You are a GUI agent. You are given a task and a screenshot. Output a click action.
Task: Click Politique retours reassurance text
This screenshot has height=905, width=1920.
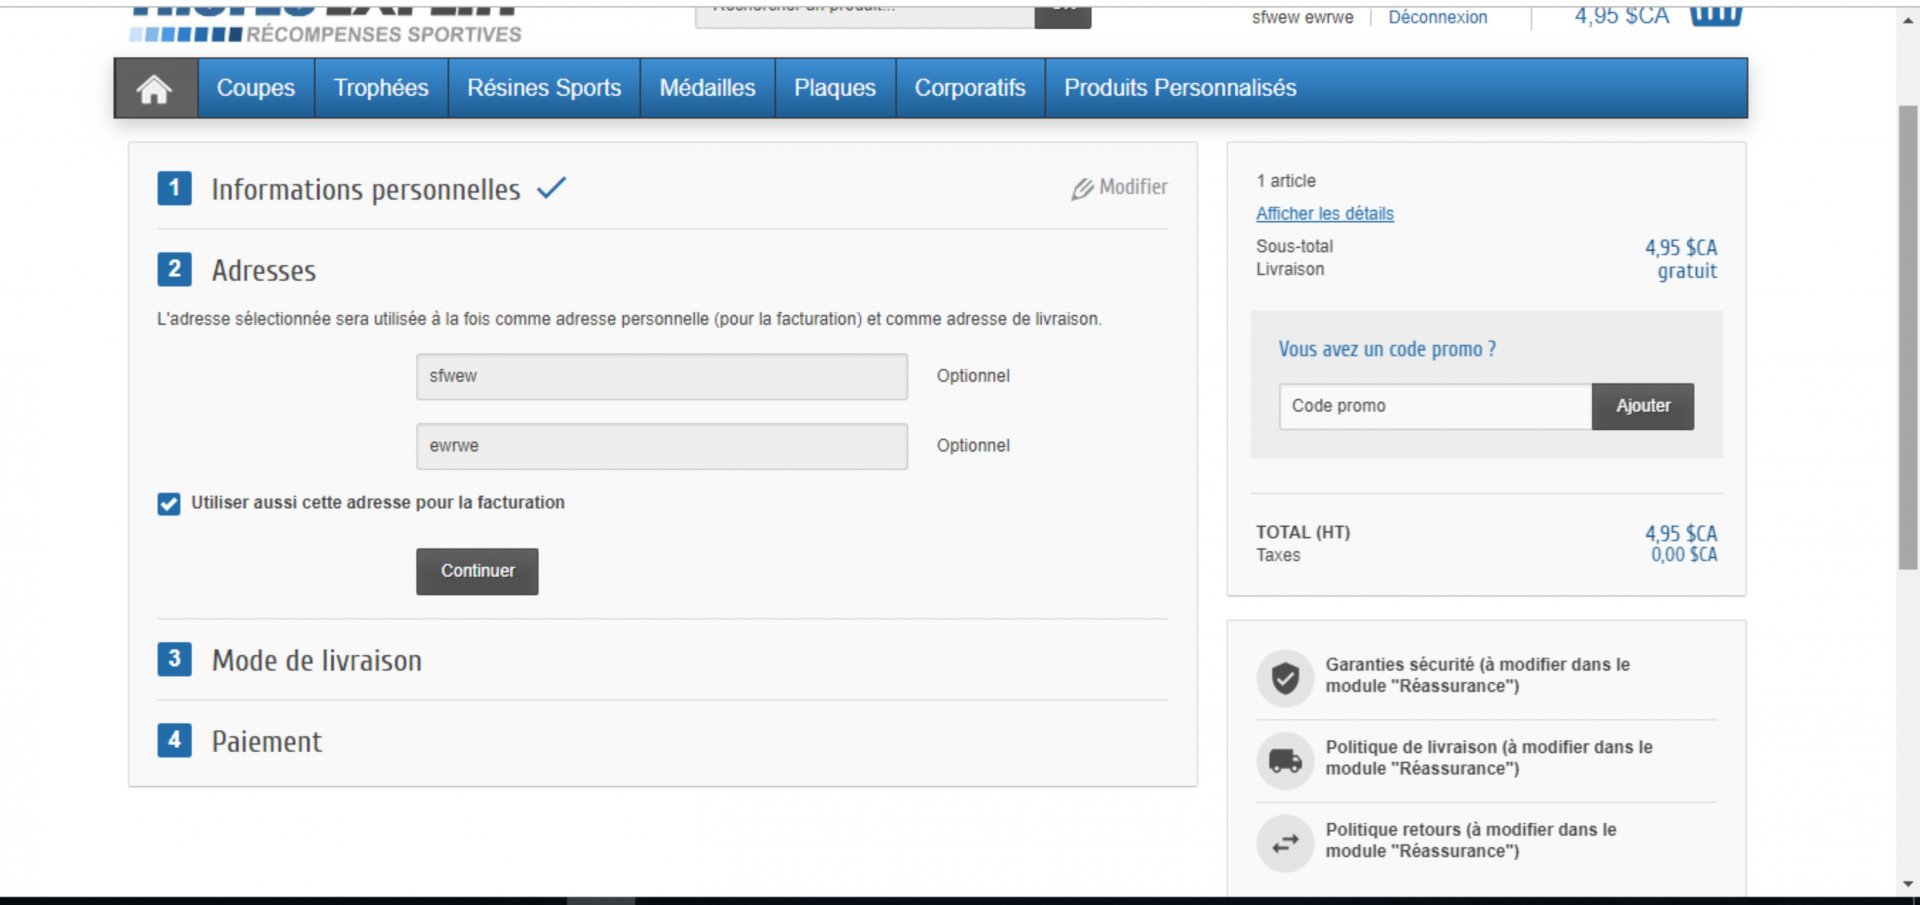tap(1470, 840)
